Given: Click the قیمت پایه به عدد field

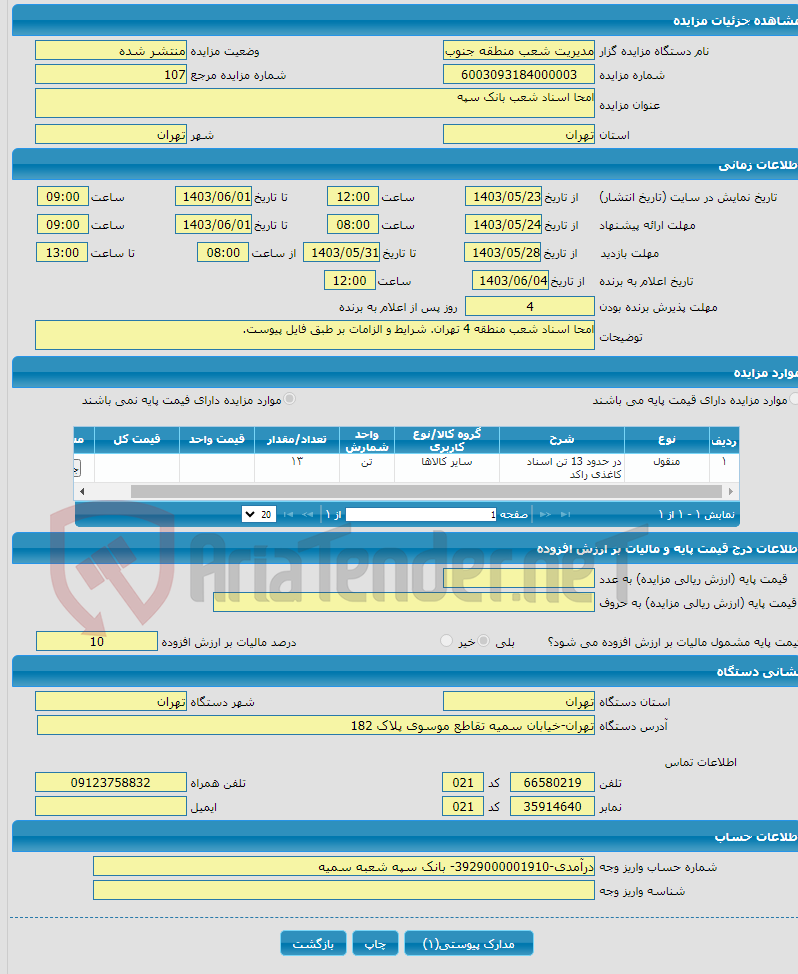Looking at the screenshot, I should (x=519, y=578).
